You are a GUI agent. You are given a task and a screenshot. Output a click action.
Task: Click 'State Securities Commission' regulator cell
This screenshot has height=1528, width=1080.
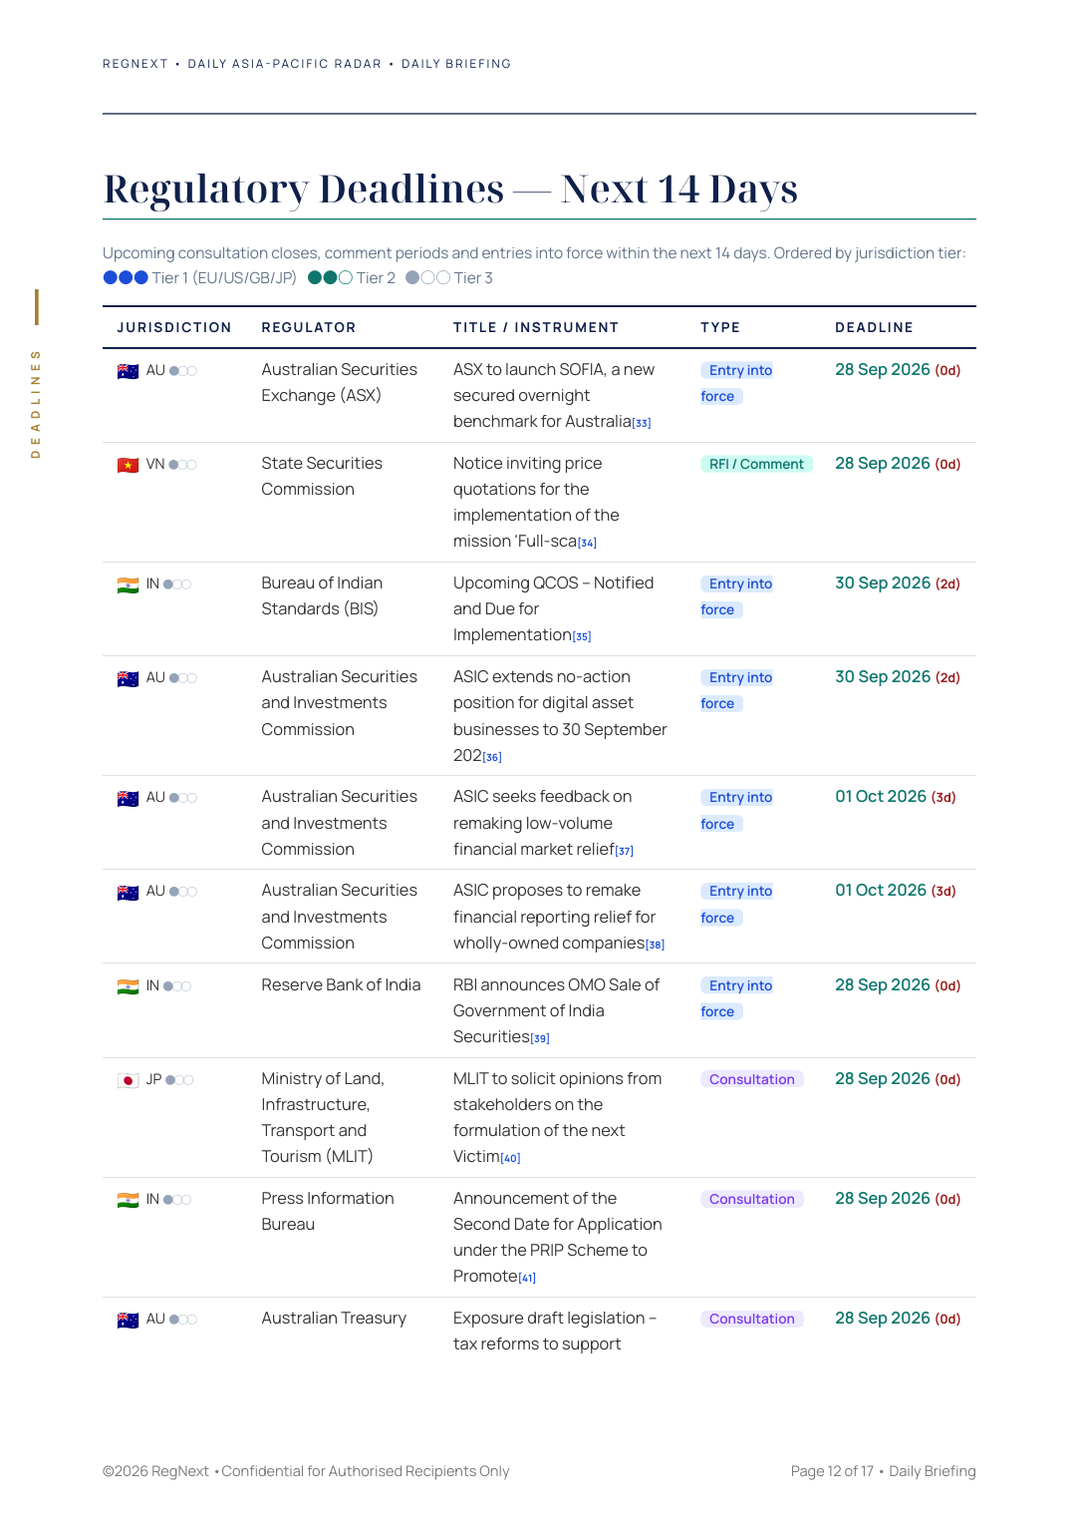(x=322, y=476)
